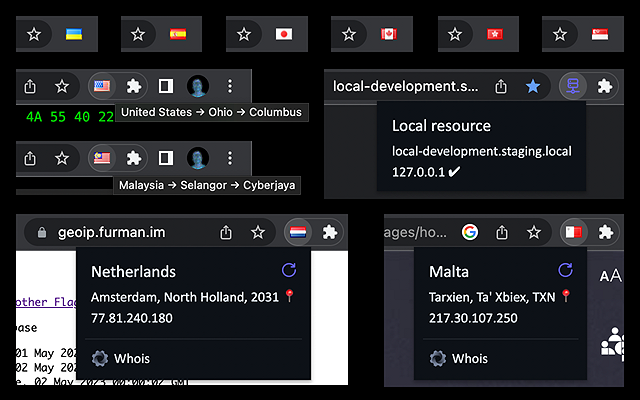Click the Ukraine flag extension icon
The height and width of the screenshot is (400, 640).
pyautogui.click(x=73, y=34)
